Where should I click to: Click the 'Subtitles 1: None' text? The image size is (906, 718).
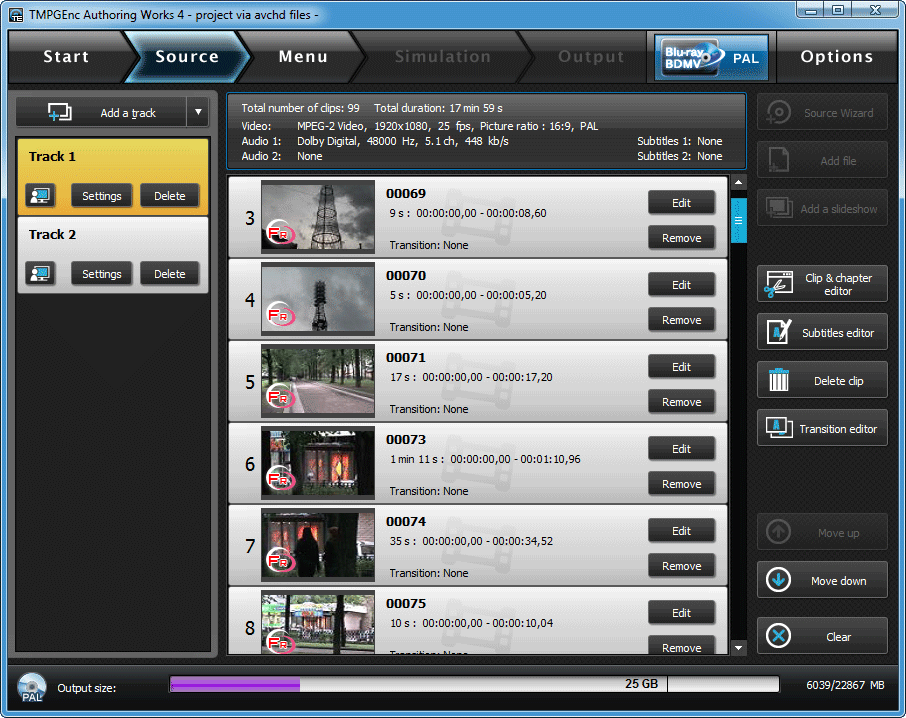click(x=680, y=141)
